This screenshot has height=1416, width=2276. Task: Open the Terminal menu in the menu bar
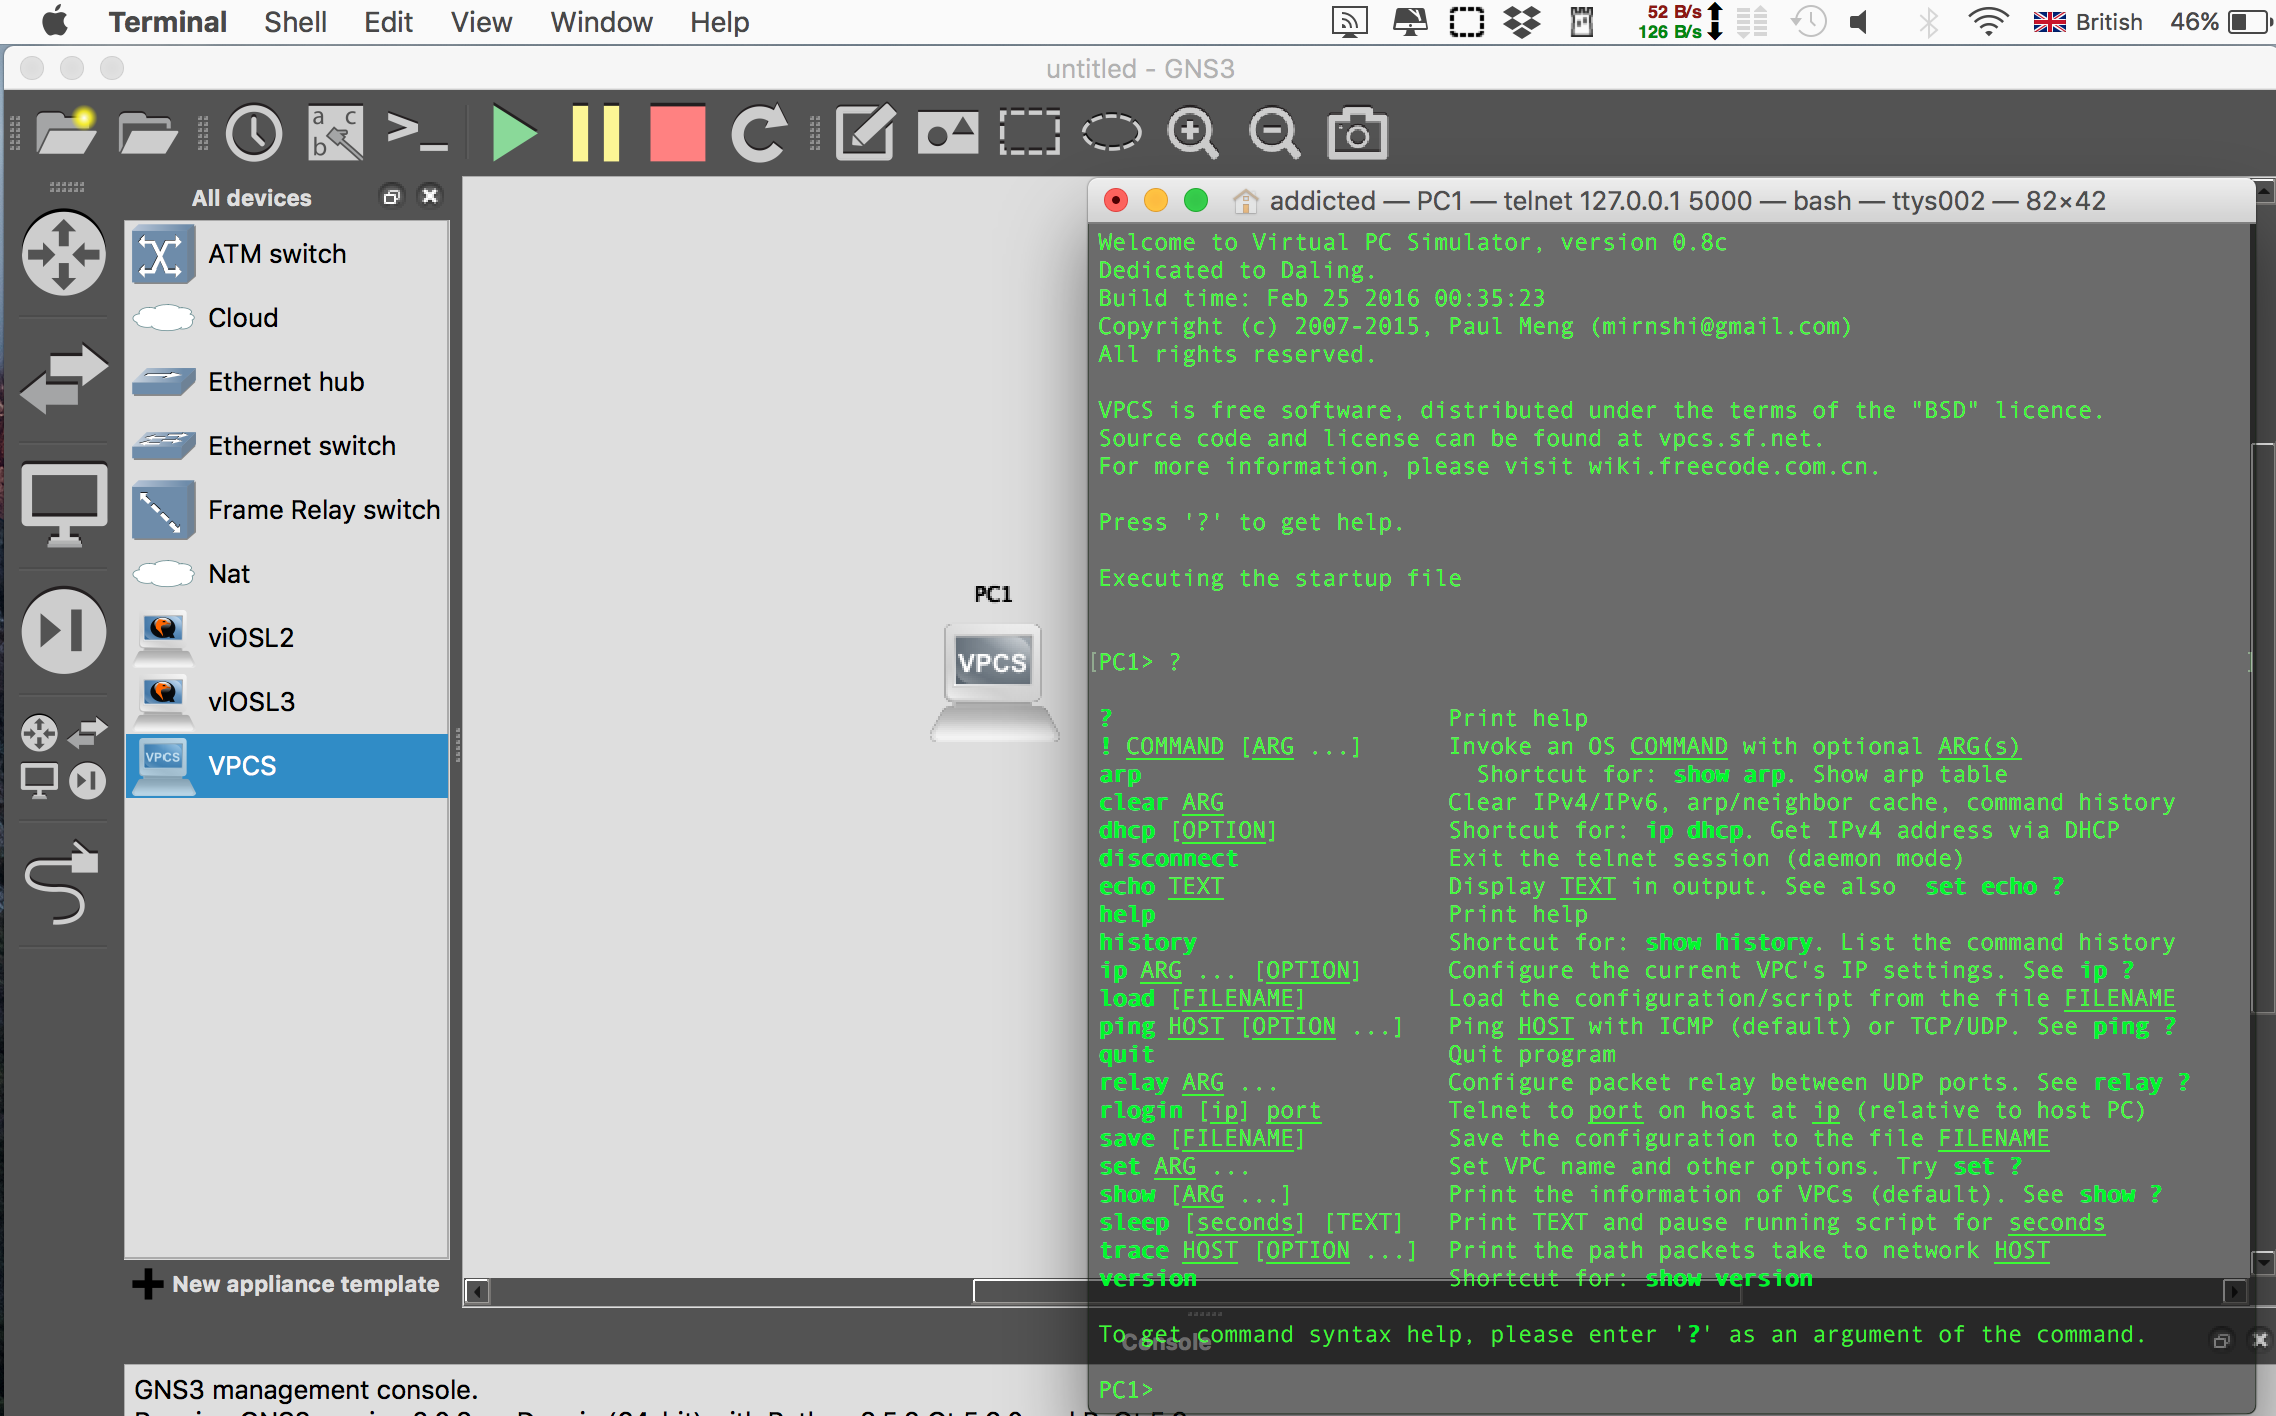[x=167, y=22]
